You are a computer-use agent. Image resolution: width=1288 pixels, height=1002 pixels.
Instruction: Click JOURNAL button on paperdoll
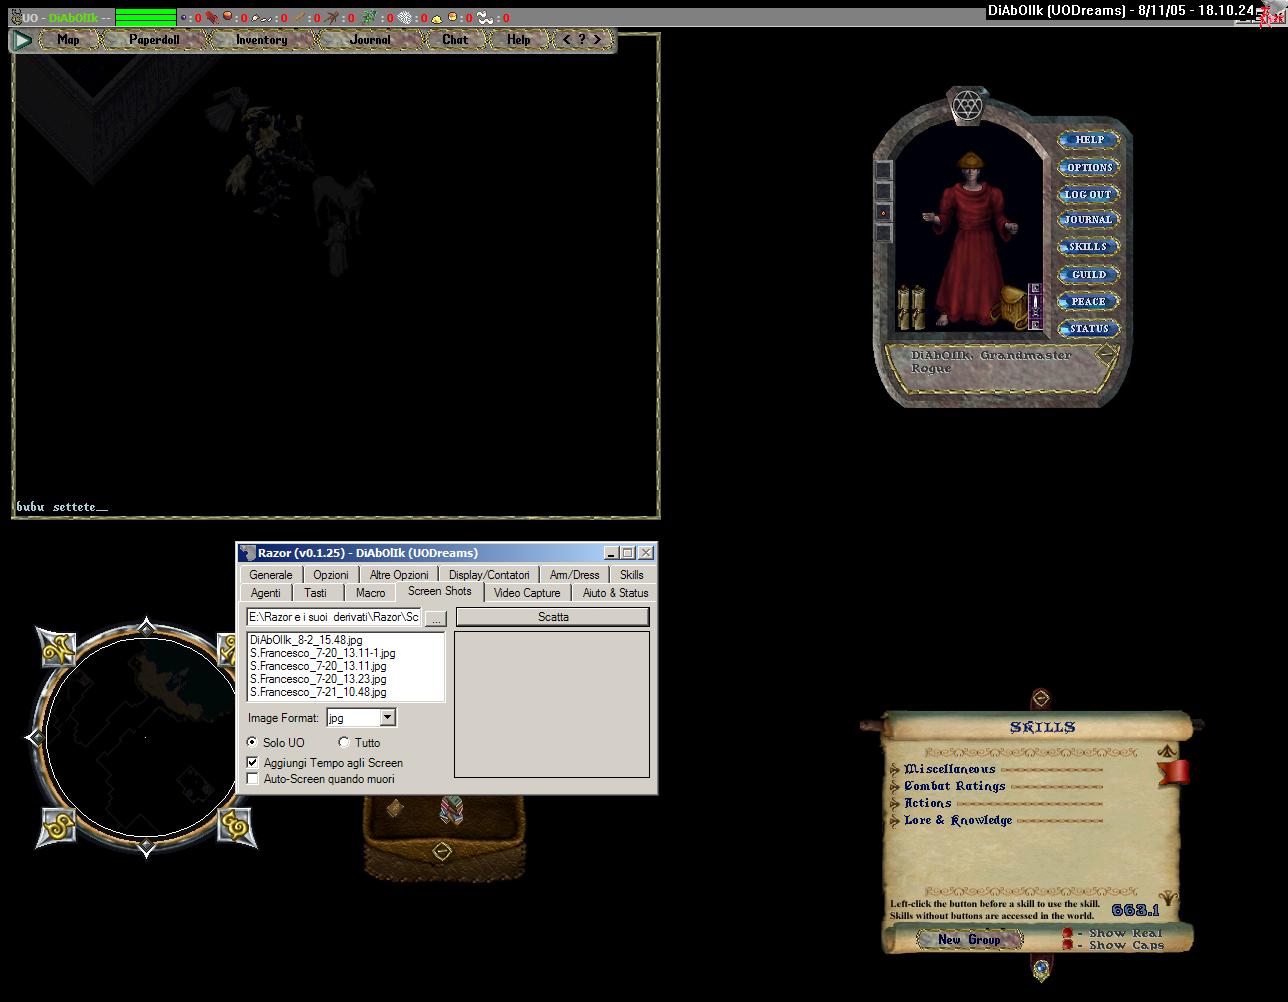(1088, 220)
